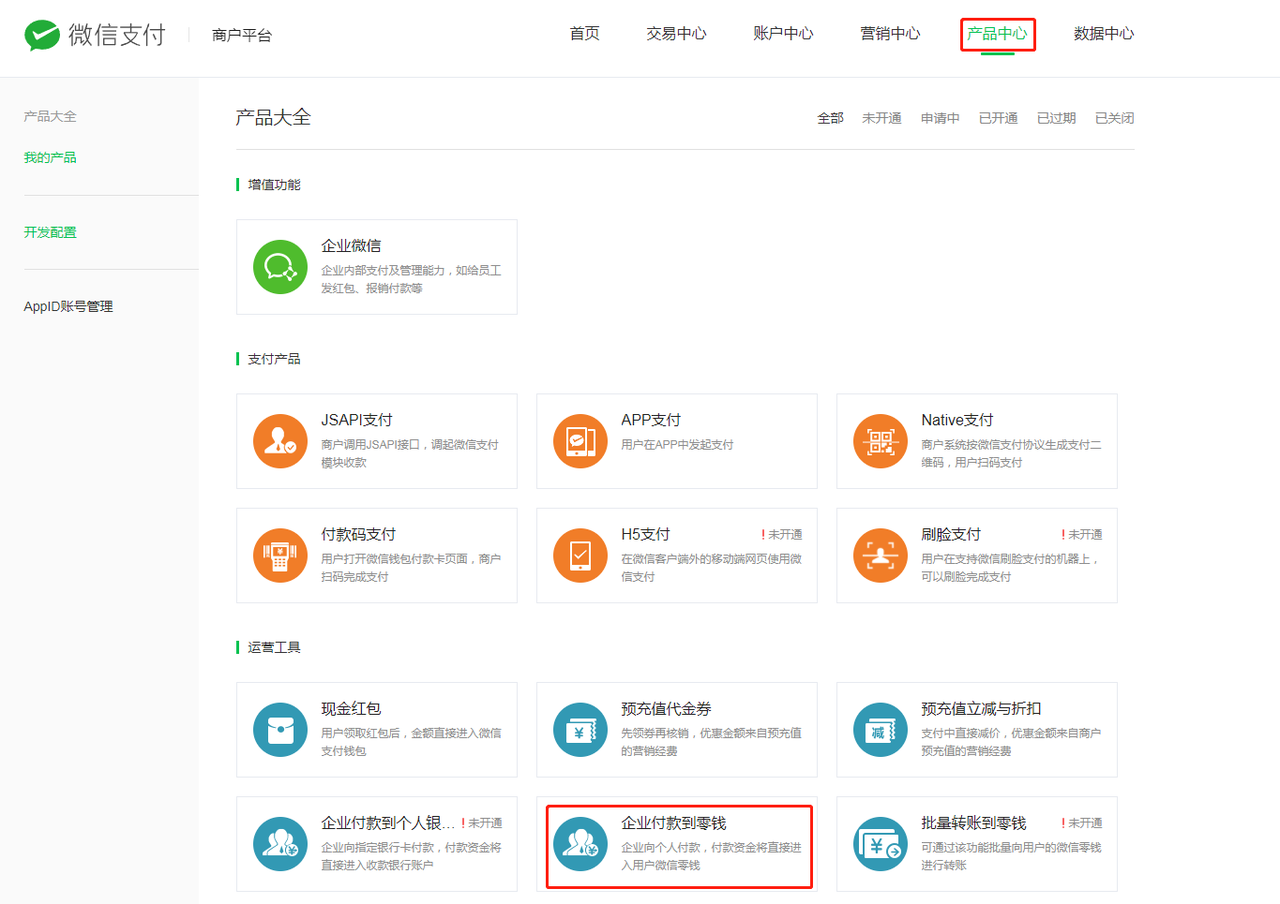Click the 增值功能 section heading

pos(274,185)
